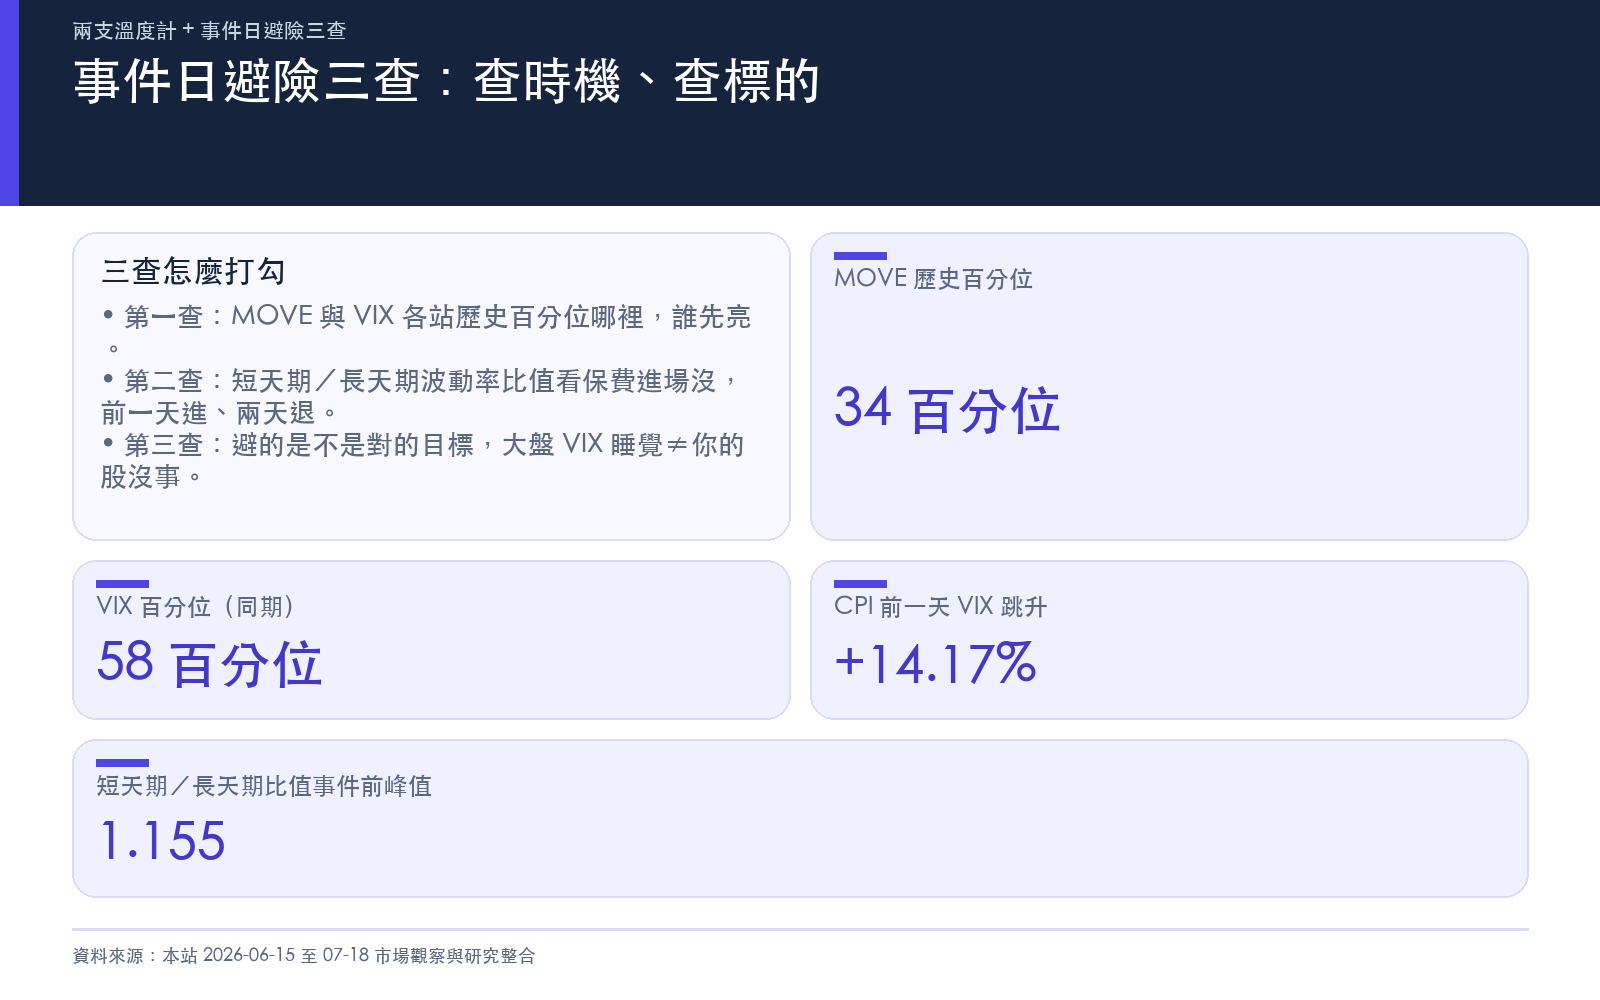Screen dimensions: 1600x1000
Task: Click the label MOVE 歷史百分位
Action: click(933, 279)
